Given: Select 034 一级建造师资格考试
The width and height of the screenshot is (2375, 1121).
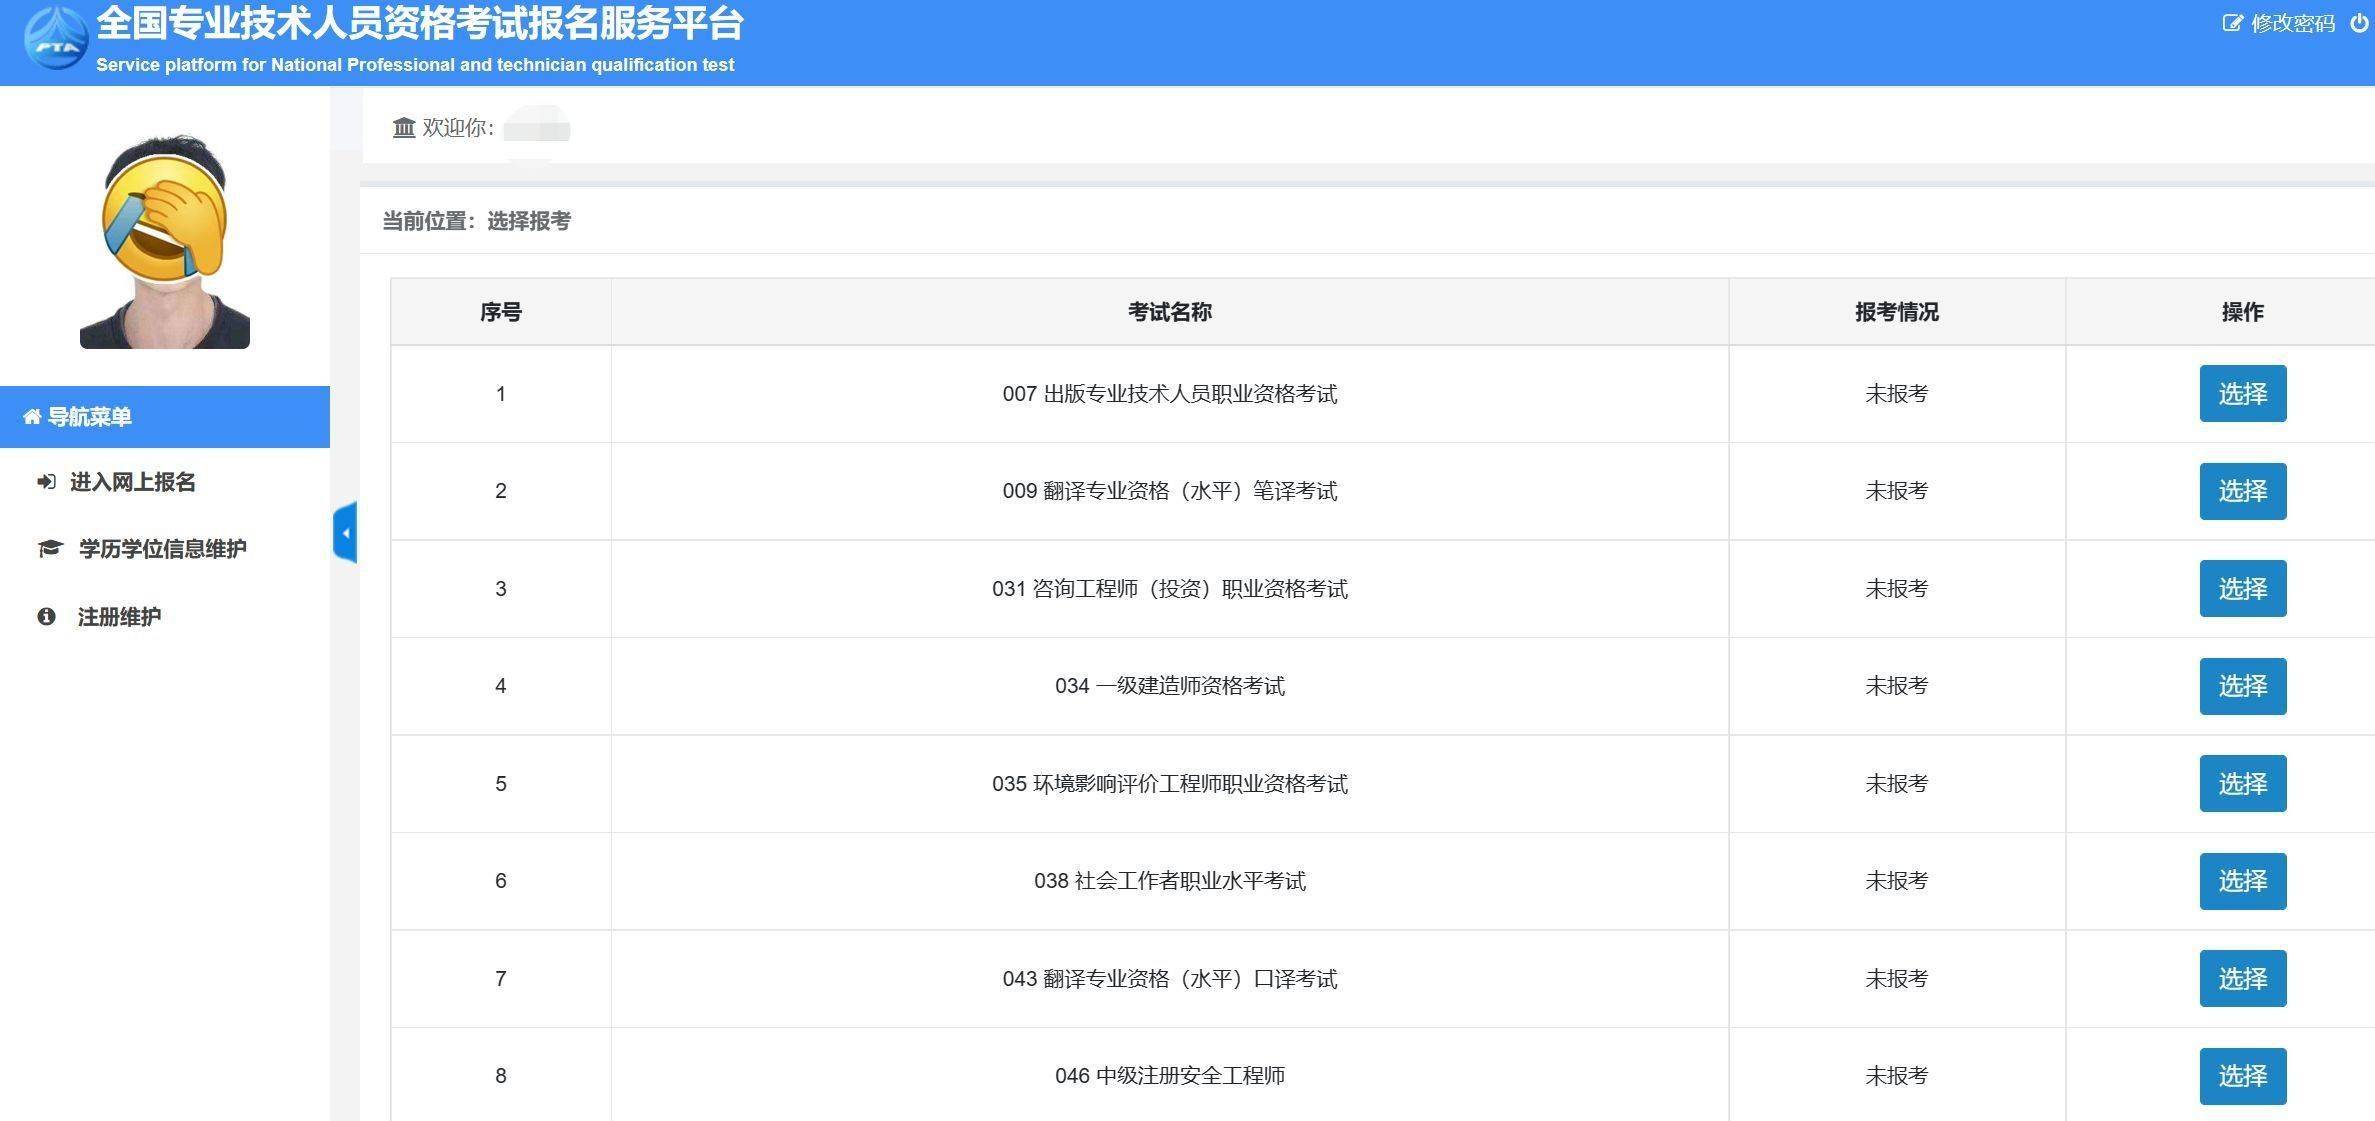Looking at the screenshot, I should pos(2244,686).
